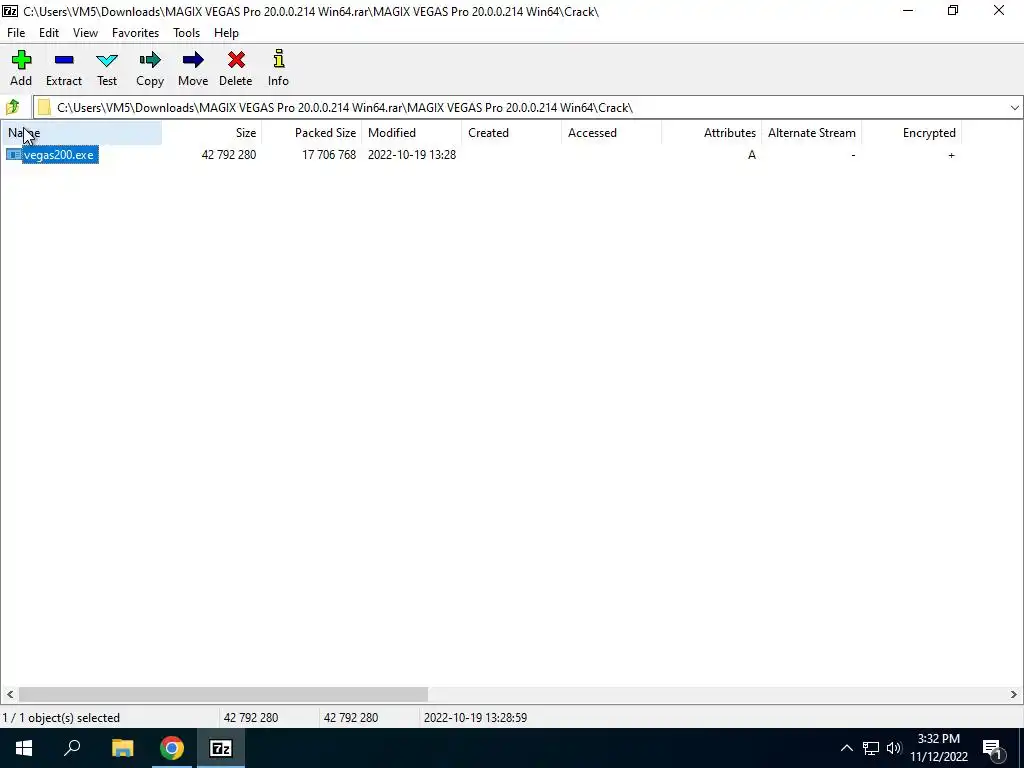The height and width of the screenshot is (768, 1024).
Task: Sort by Packed Size column header
Action: point(312,133)
